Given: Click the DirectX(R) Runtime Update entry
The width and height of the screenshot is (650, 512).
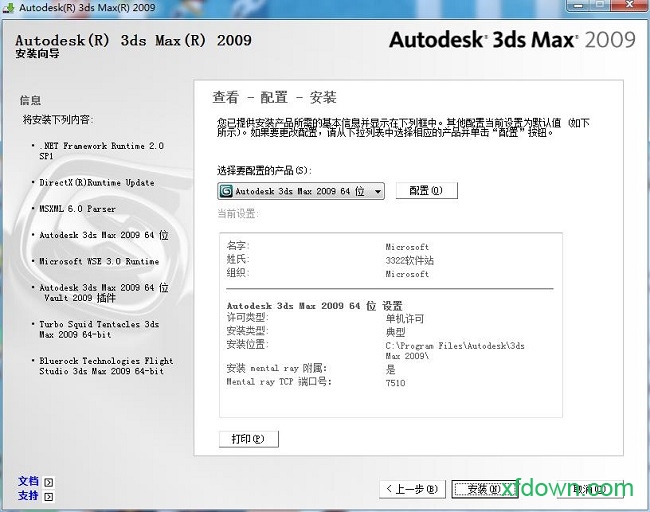Looking at the screenshot, I should pyautogui.click(x=96, y=183).
